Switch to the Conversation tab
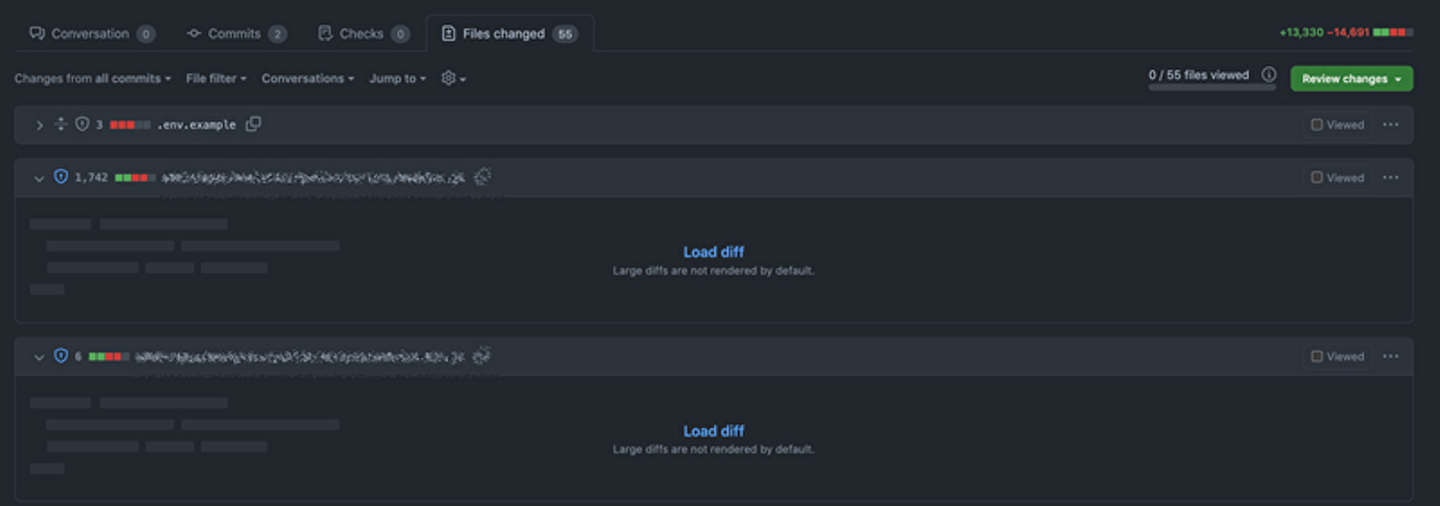Image resolution: width=1440 pixels, height=506 pixels. [91, 33]
